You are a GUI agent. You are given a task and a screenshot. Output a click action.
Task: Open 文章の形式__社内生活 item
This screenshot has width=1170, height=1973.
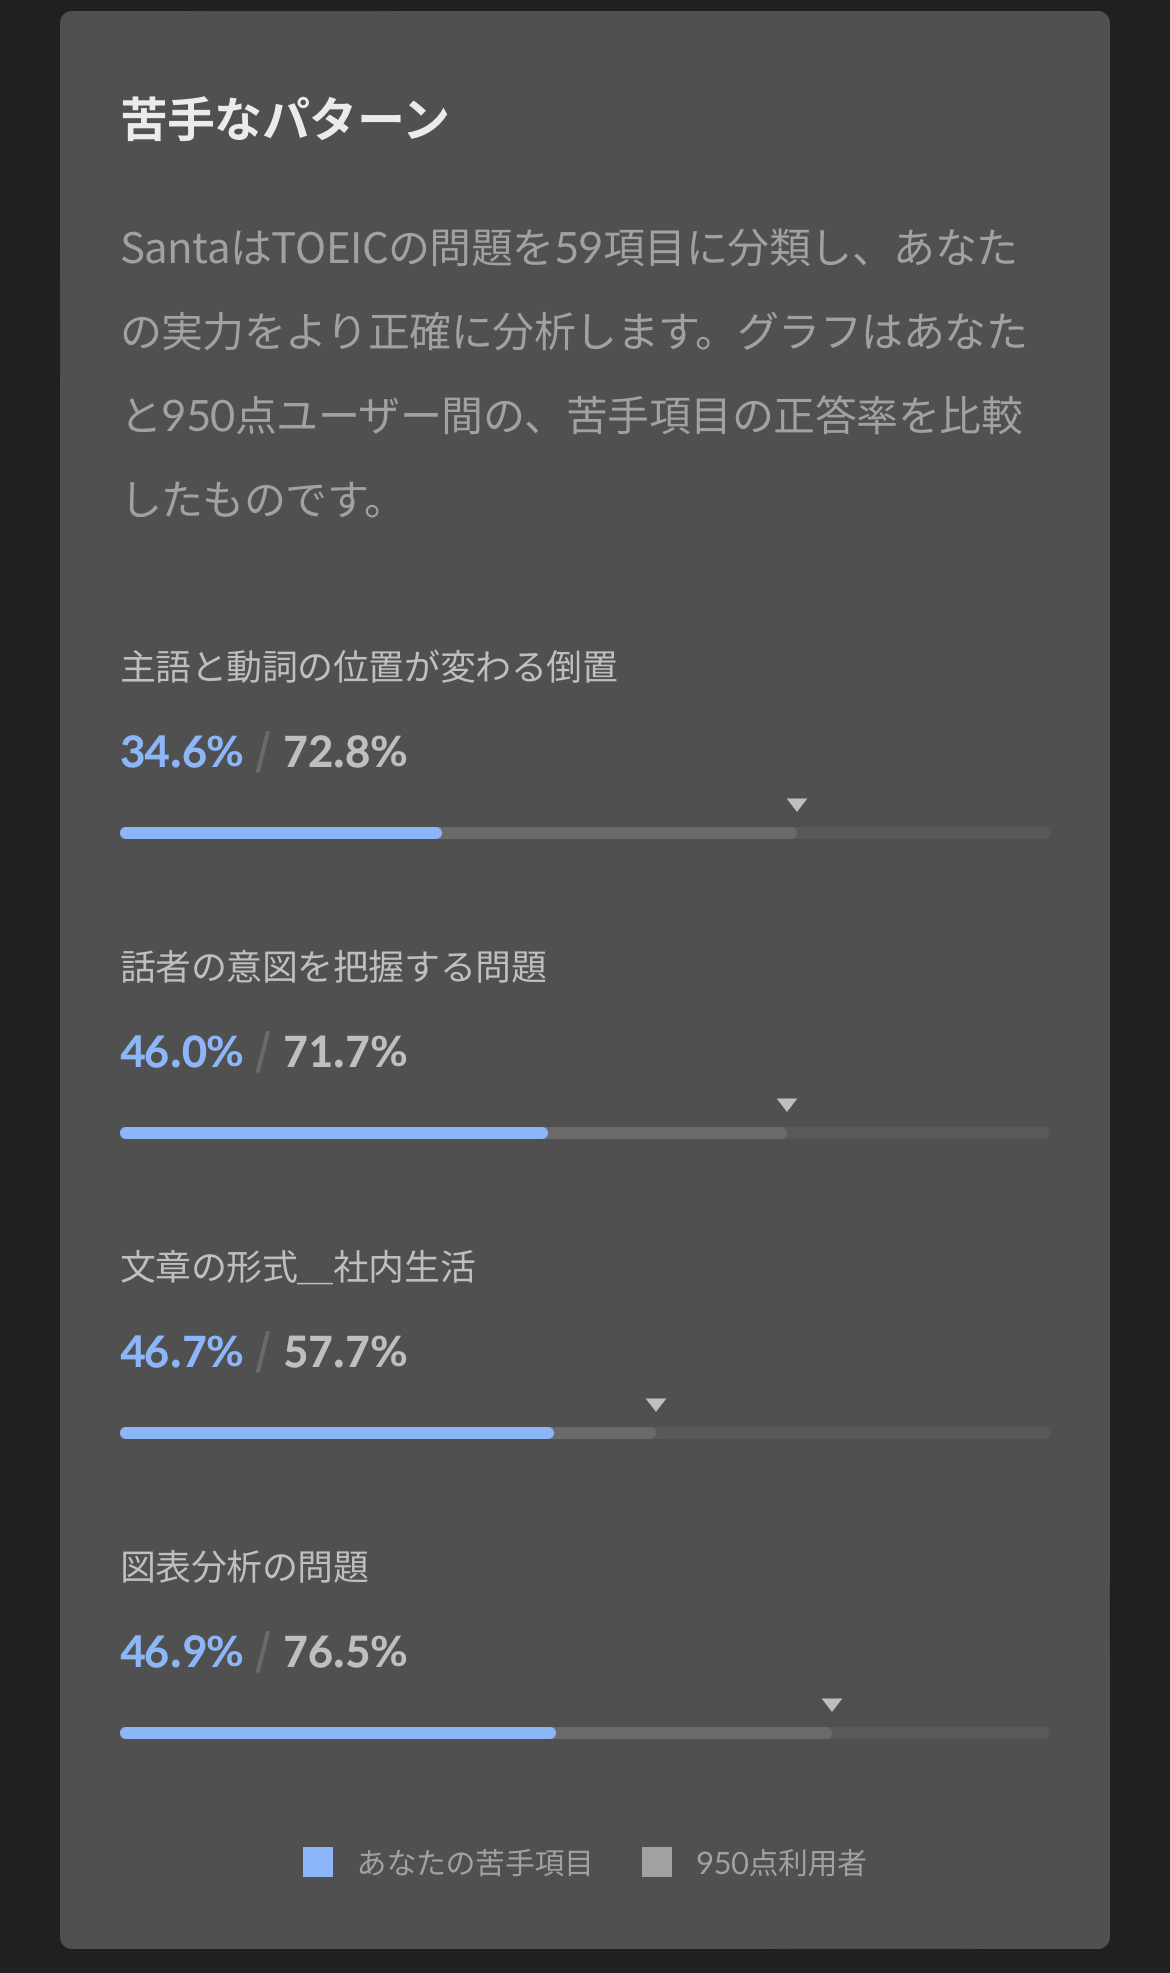pyautogui.click(x=298, y=1267)
